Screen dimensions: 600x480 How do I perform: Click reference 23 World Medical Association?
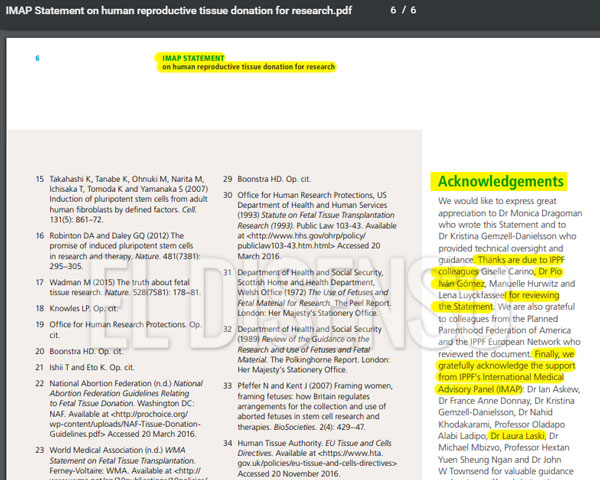(121, 462)
